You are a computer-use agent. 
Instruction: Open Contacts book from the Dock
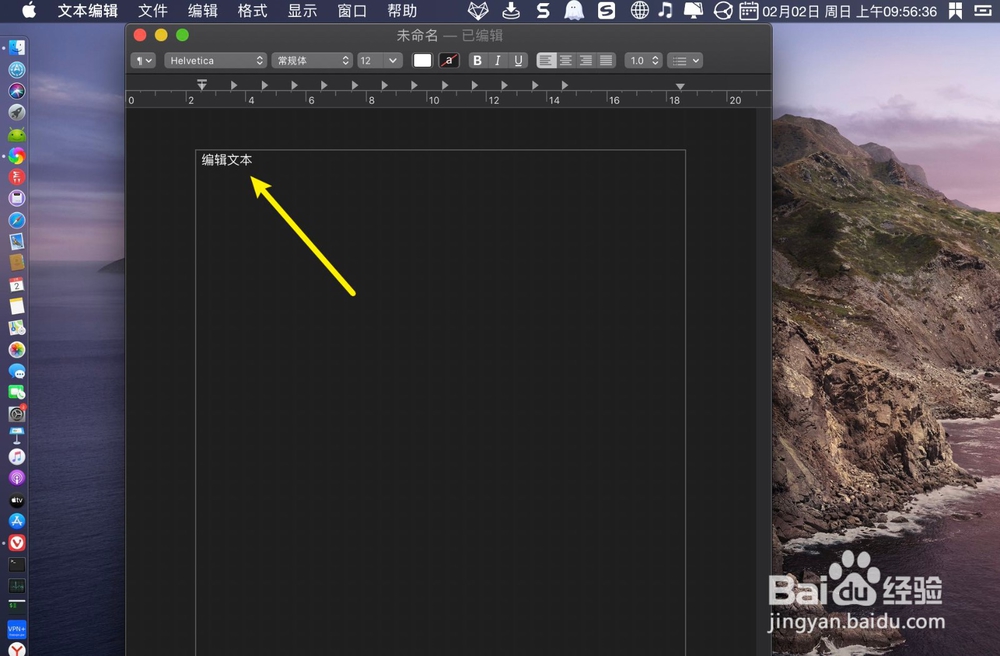(x=17, y=263)
